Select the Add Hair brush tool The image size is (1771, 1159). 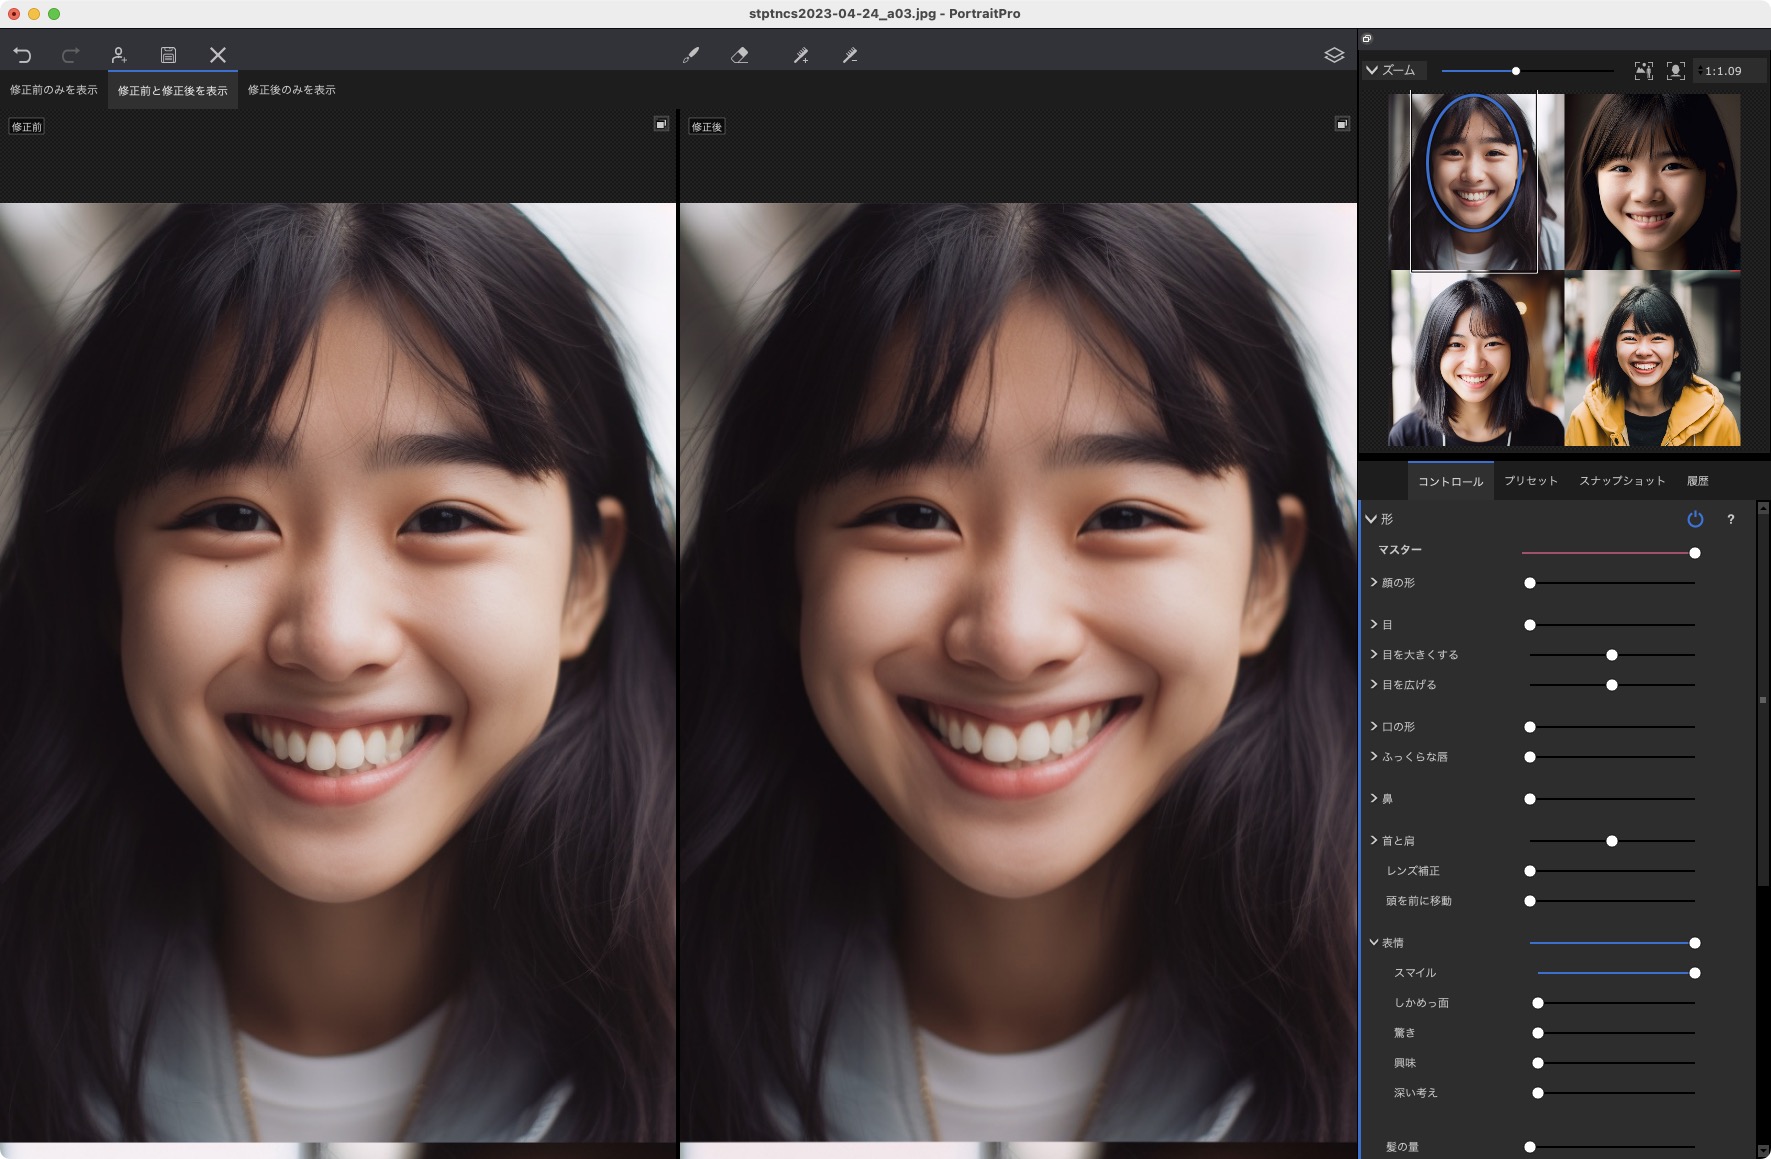coord(801,55)
